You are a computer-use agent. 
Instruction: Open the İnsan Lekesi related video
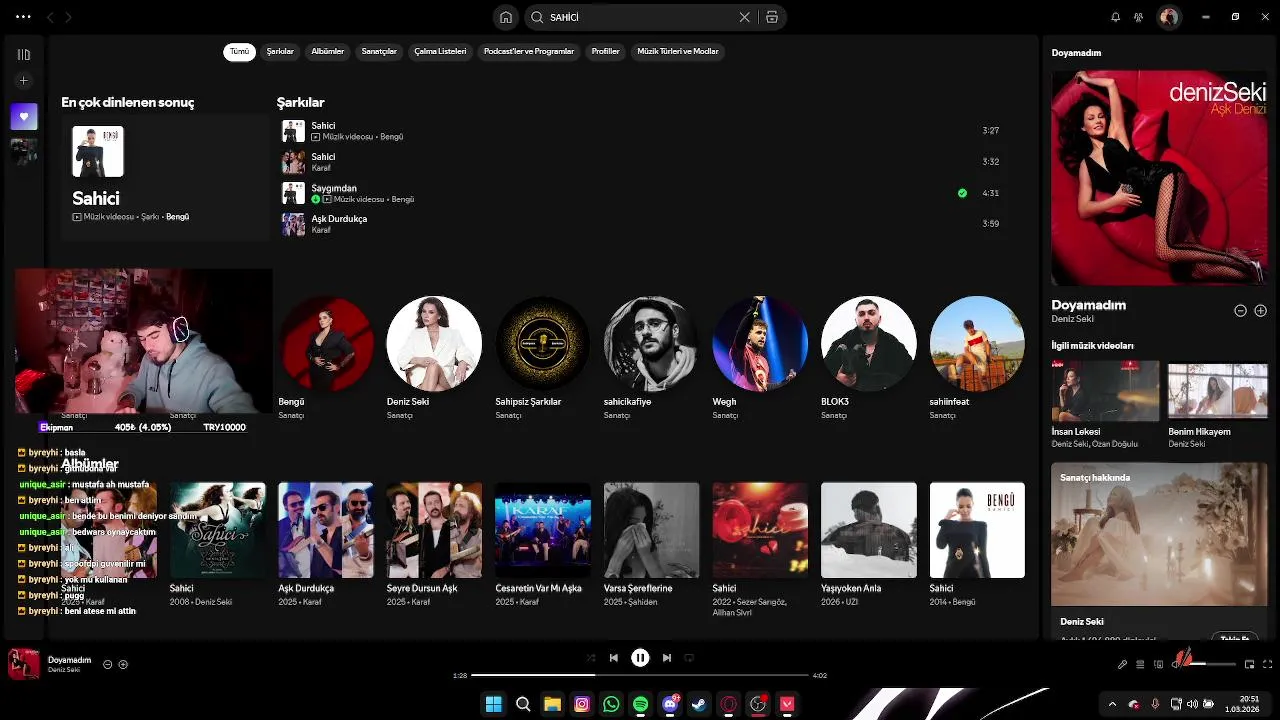tap(1105, 404)
